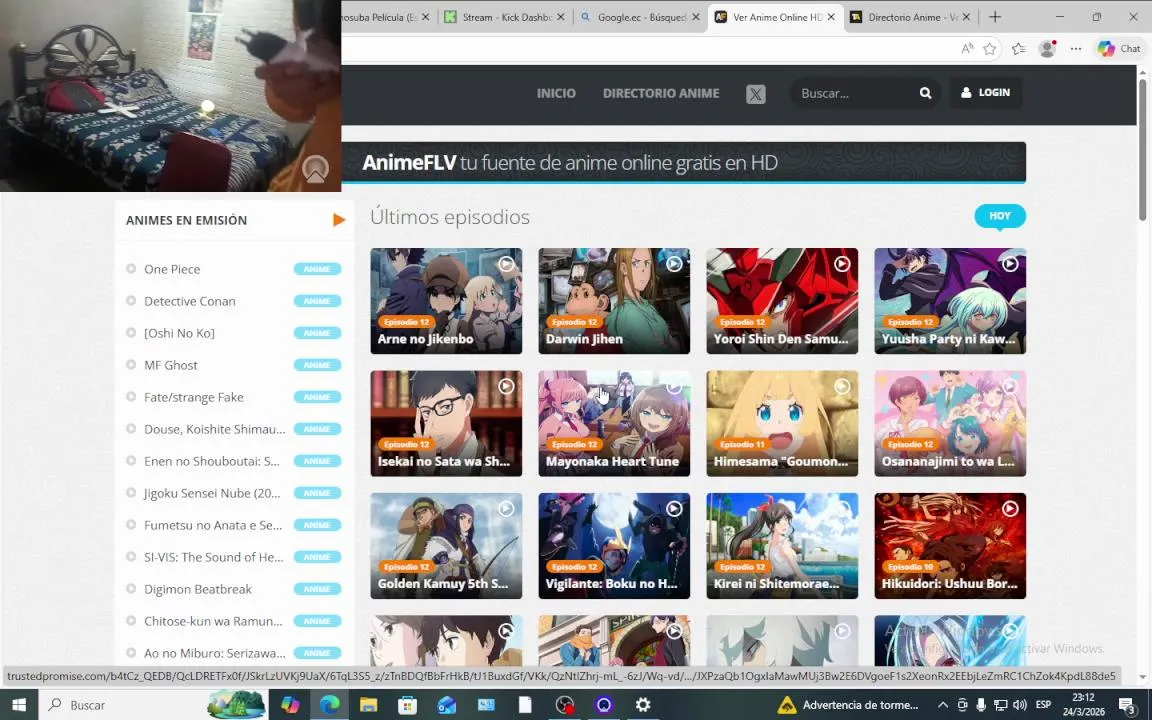Click play icon on Hikuidori: Ushuu Bor... card
This screenshot has height=720, width=1152.
click(1010, 508)
